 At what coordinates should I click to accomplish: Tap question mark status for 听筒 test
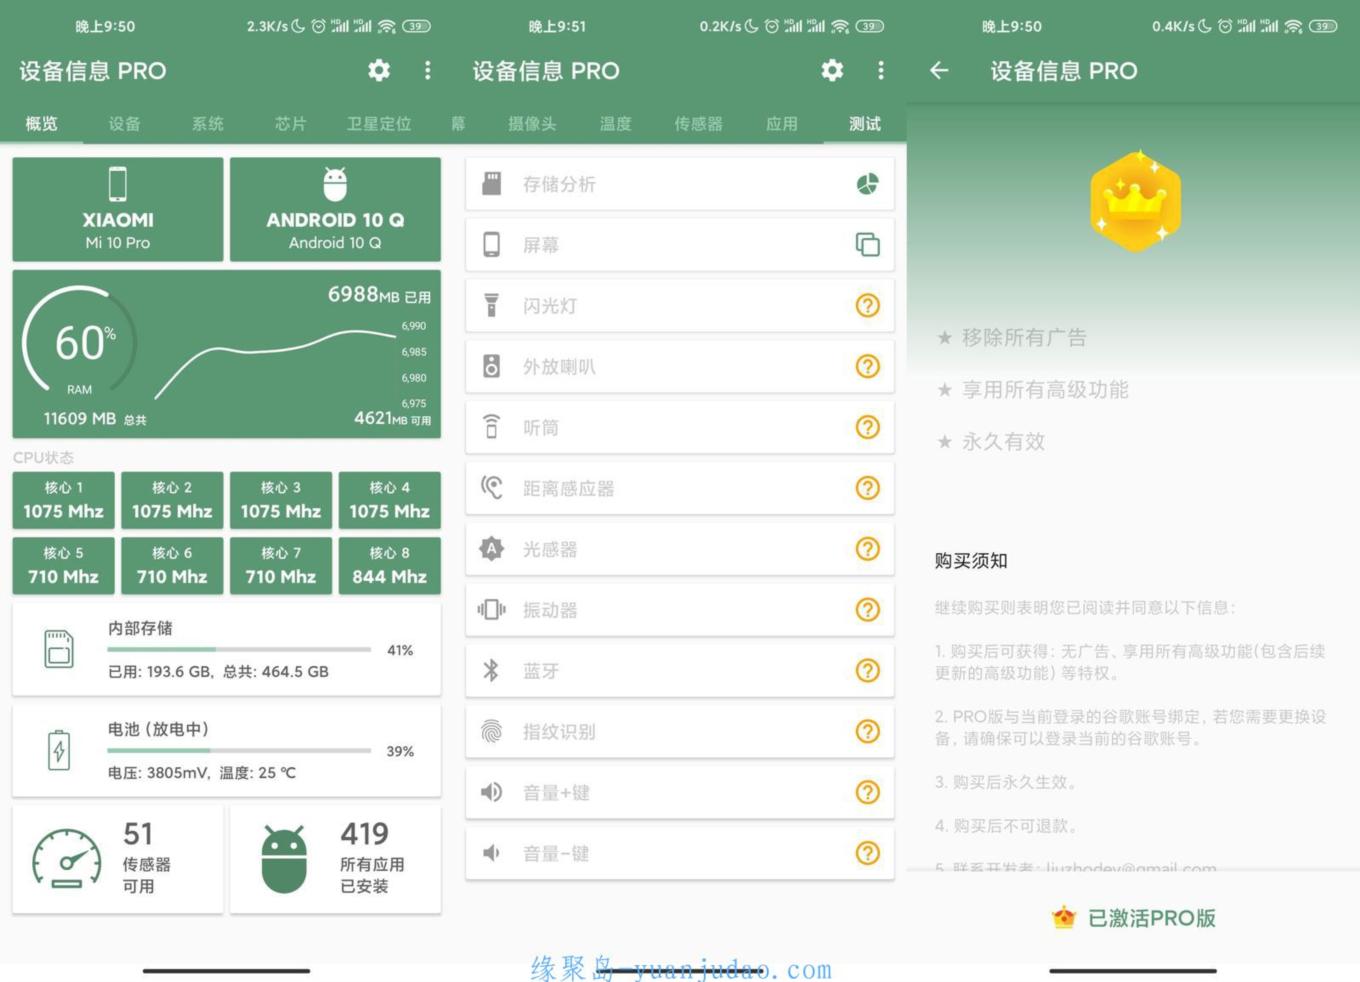pos(868,428)
